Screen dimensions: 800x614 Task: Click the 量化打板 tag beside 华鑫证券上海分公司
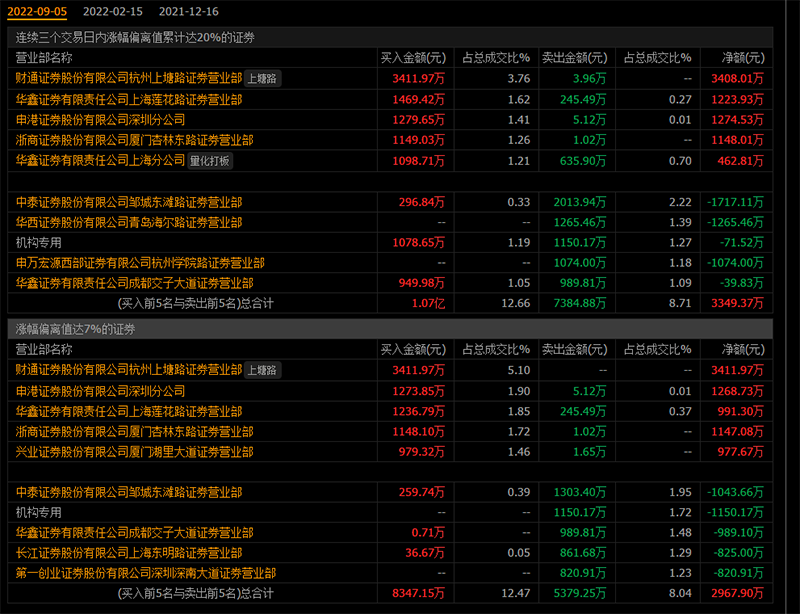pyautogui.click(x=210, y=161)
